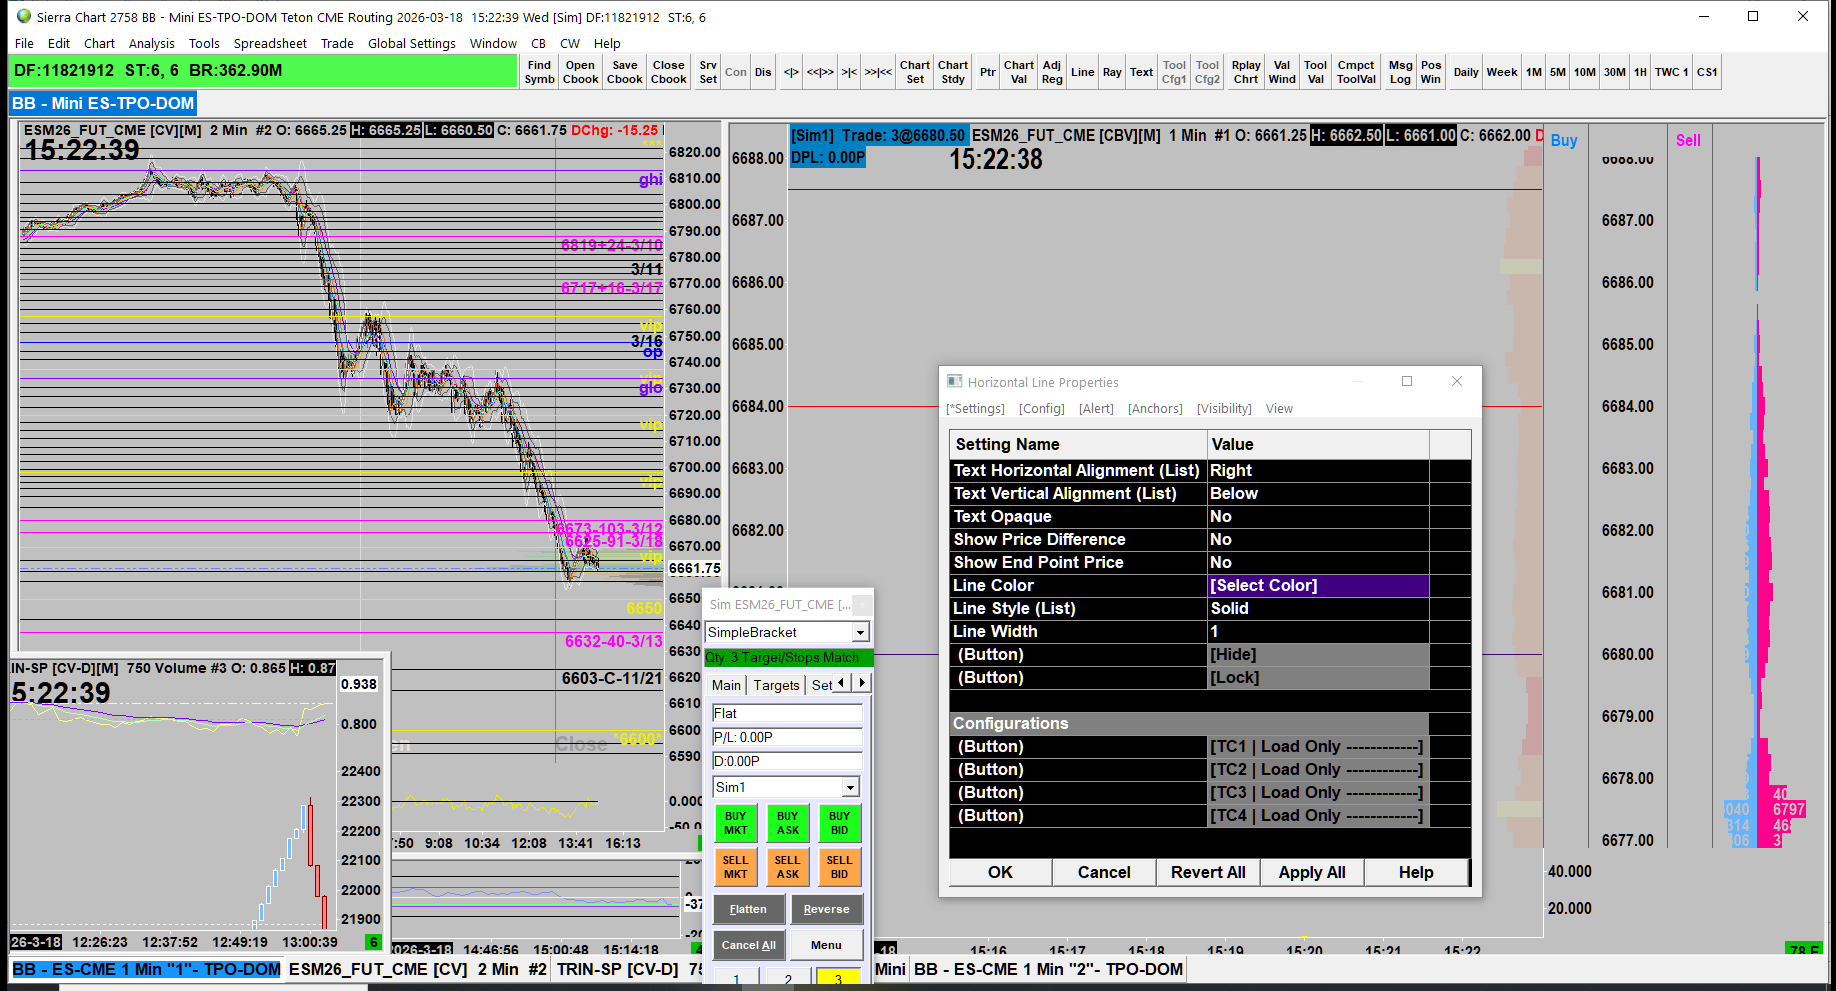Expand the Sim1 account dropdown
The image size is (1836, 991).
[x=849, y=787]
